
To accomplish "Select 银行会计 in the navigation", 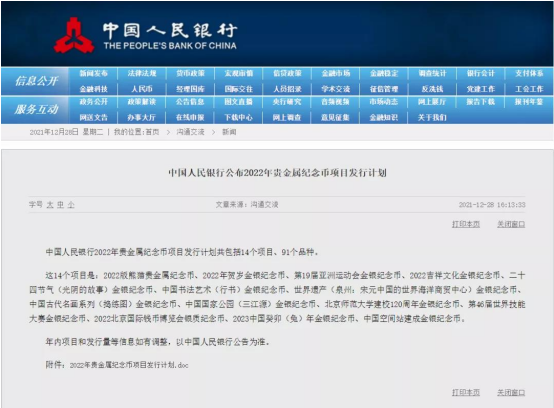I will 481,73.
